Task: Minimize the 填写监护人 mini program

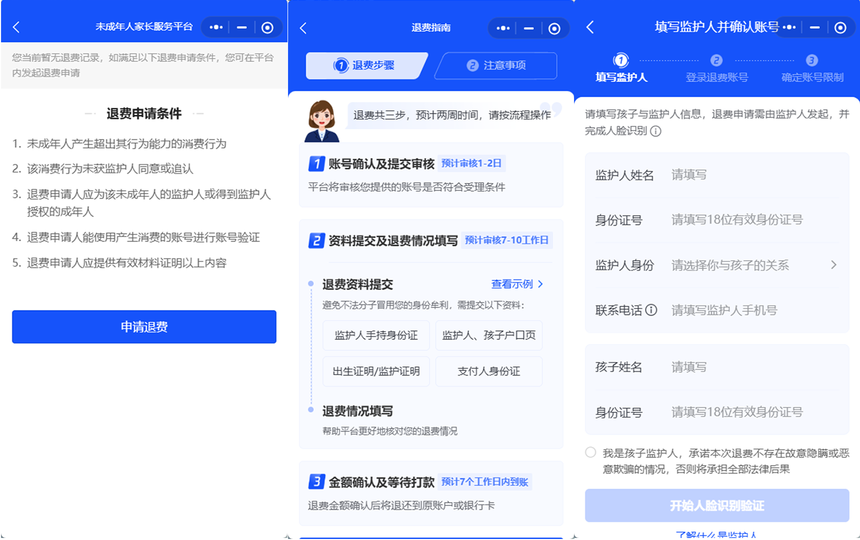Action: (815, 27)
